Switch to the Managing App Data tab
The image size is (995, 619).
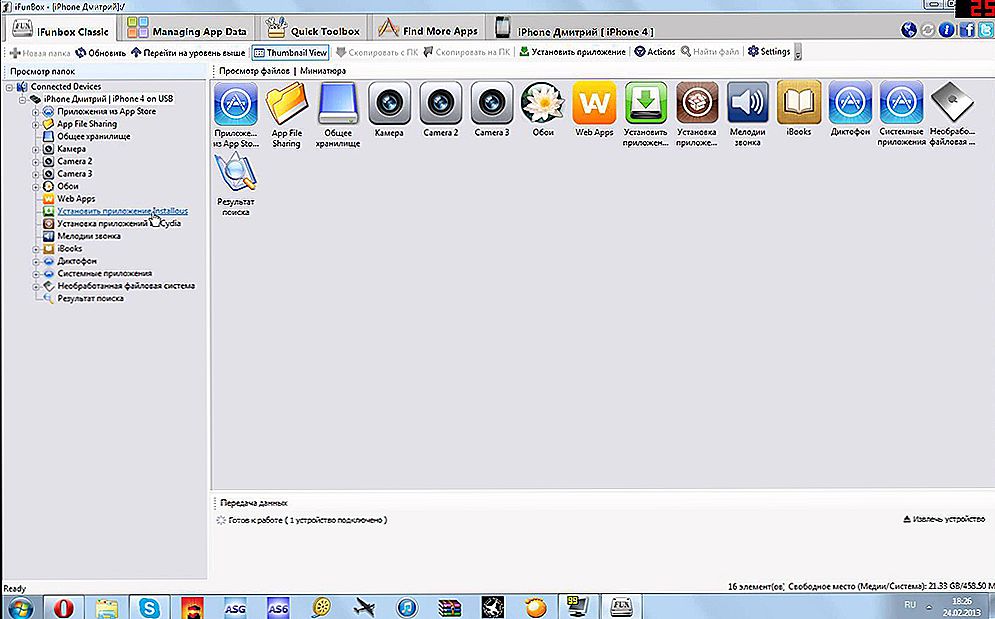point(187,31)
